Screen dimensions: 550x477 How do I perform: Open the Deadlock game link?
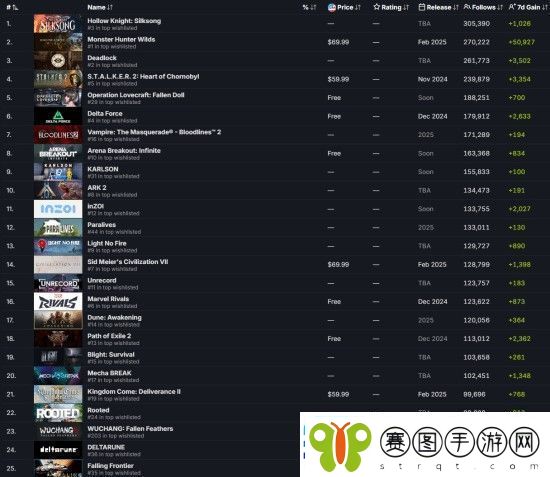coord(102,58)
